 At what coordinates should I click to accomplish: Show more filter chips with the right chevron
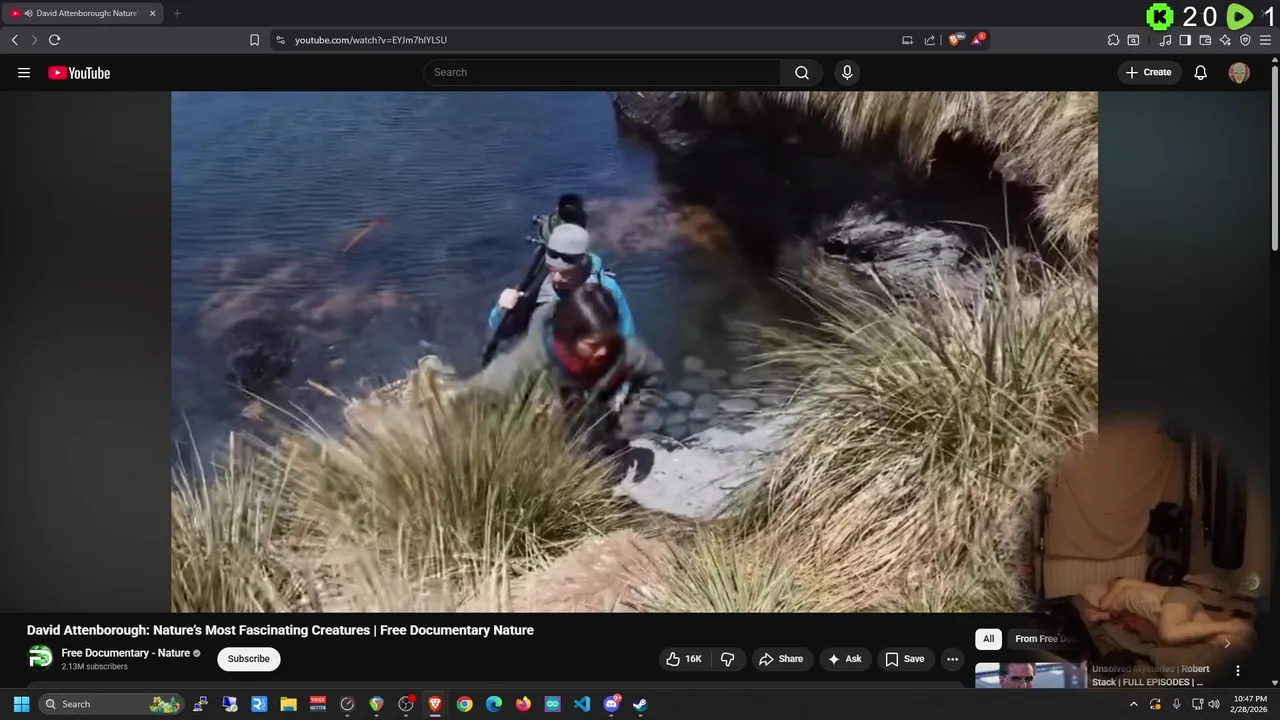1227,642
